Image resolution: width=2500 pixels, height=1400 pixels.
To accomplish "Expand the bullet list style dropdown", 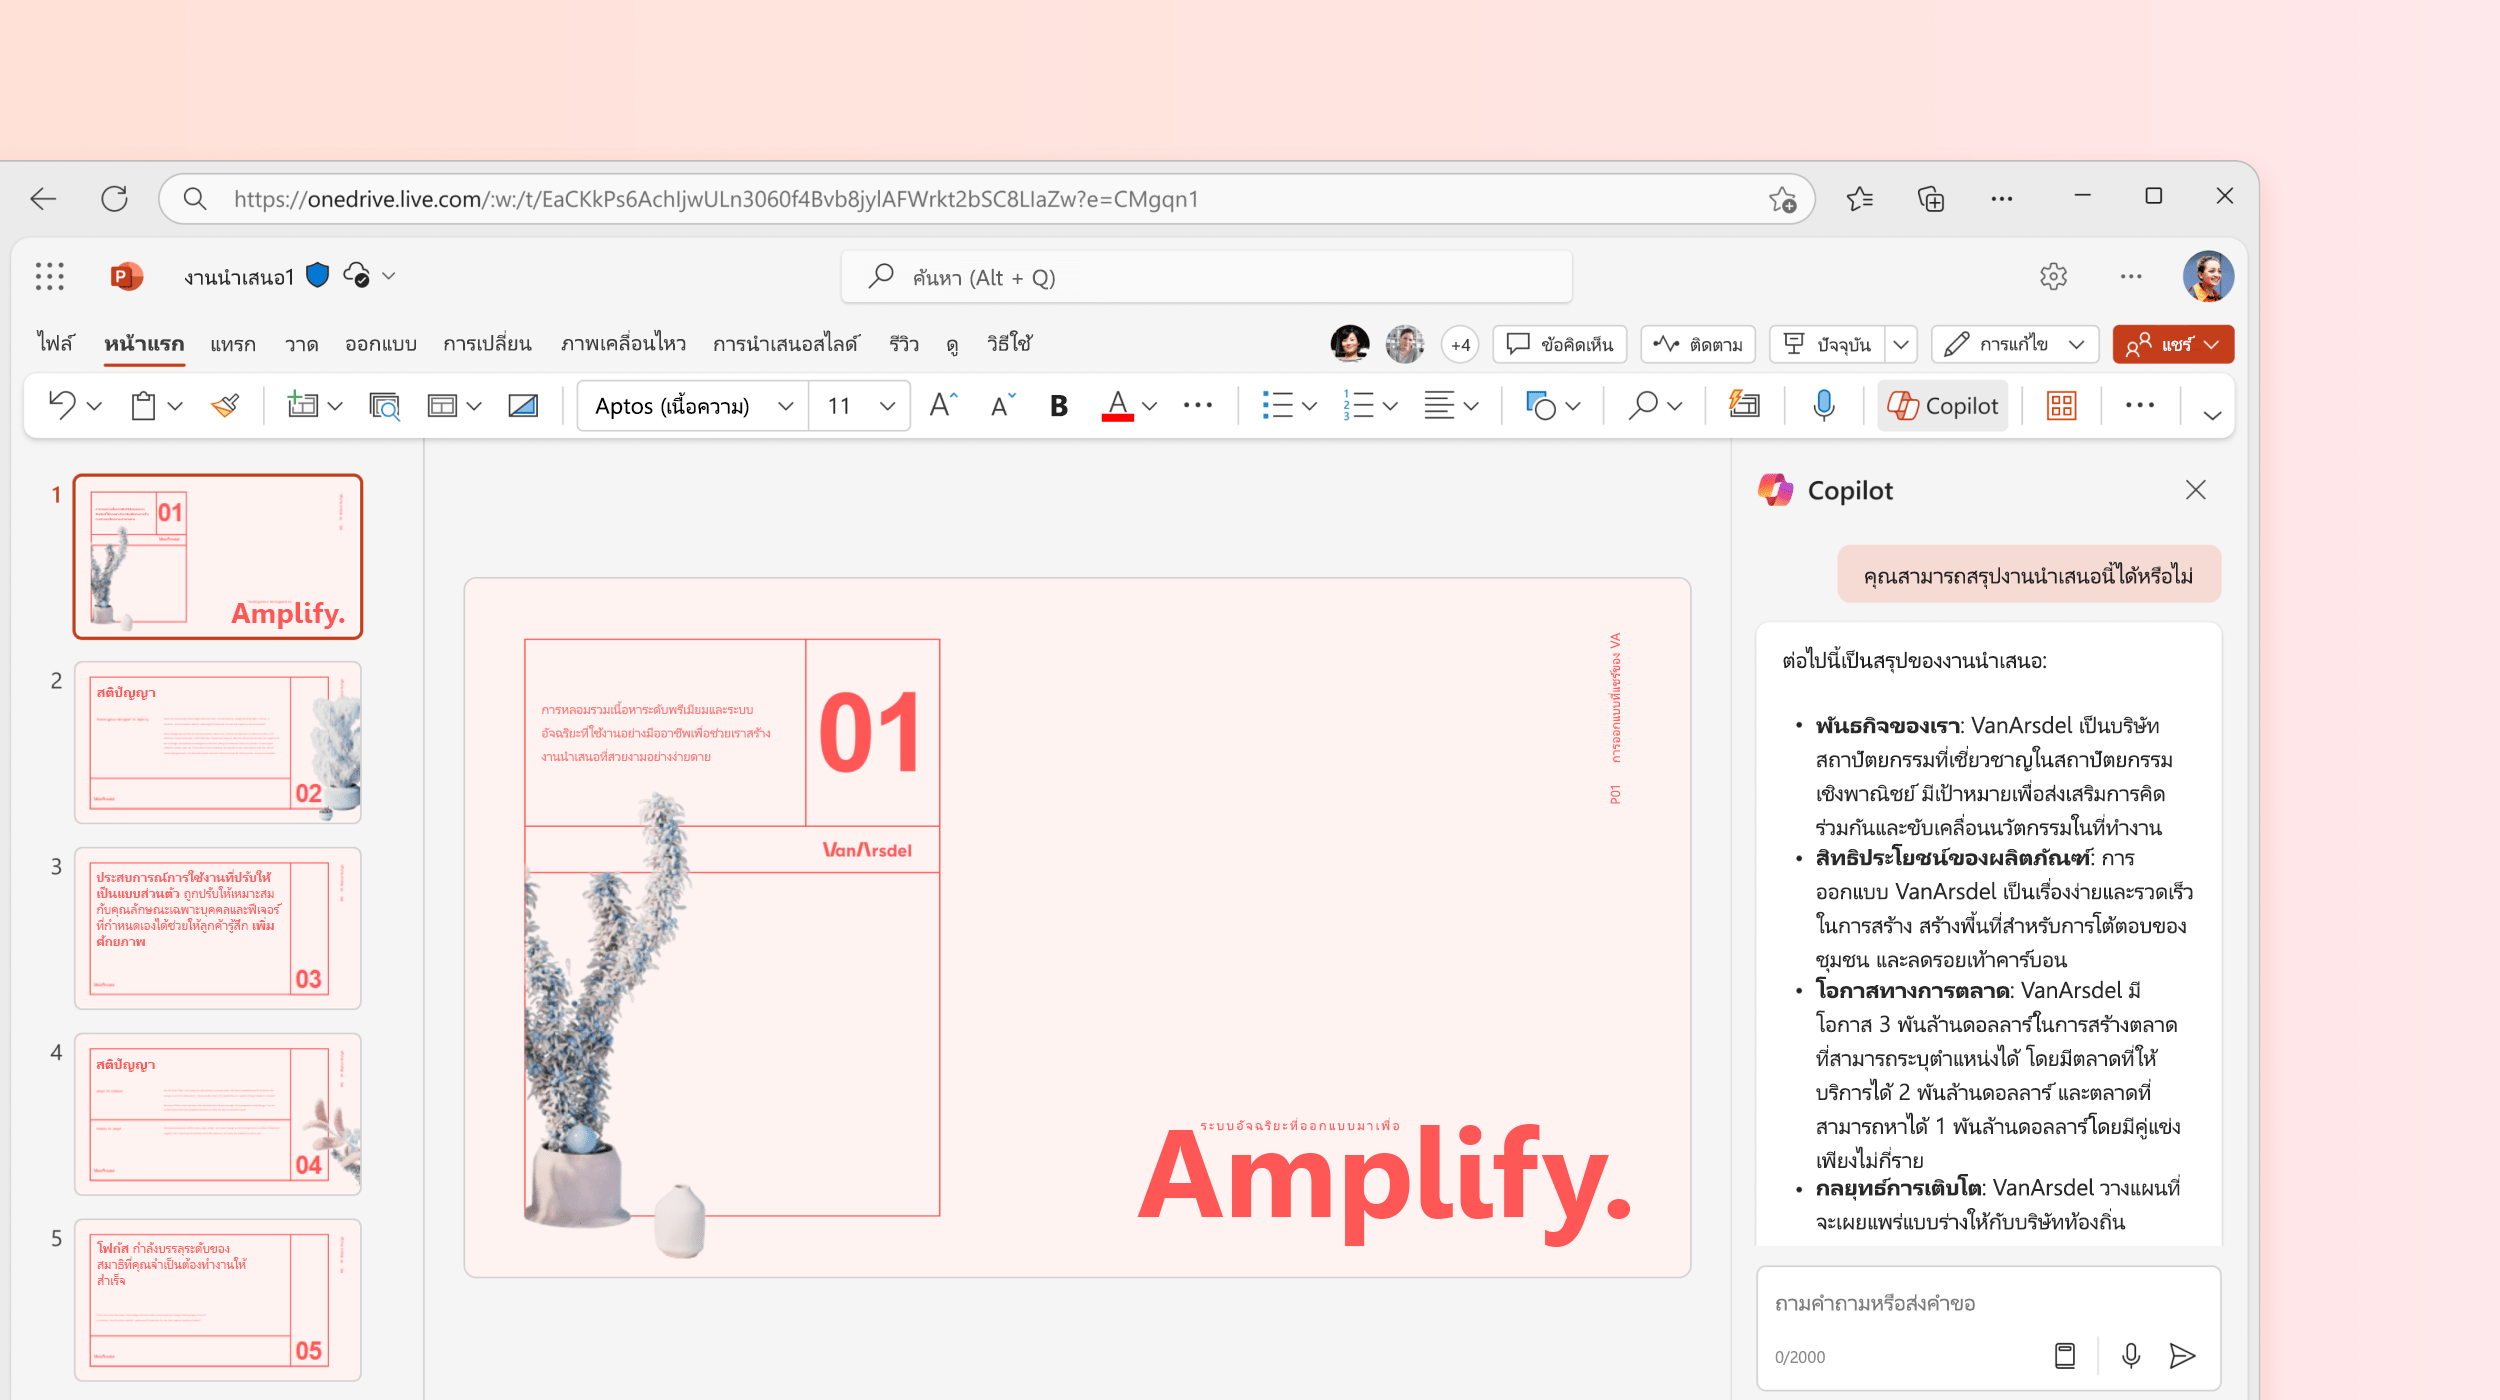I will pyautogui.click(x=1310, y=406).
